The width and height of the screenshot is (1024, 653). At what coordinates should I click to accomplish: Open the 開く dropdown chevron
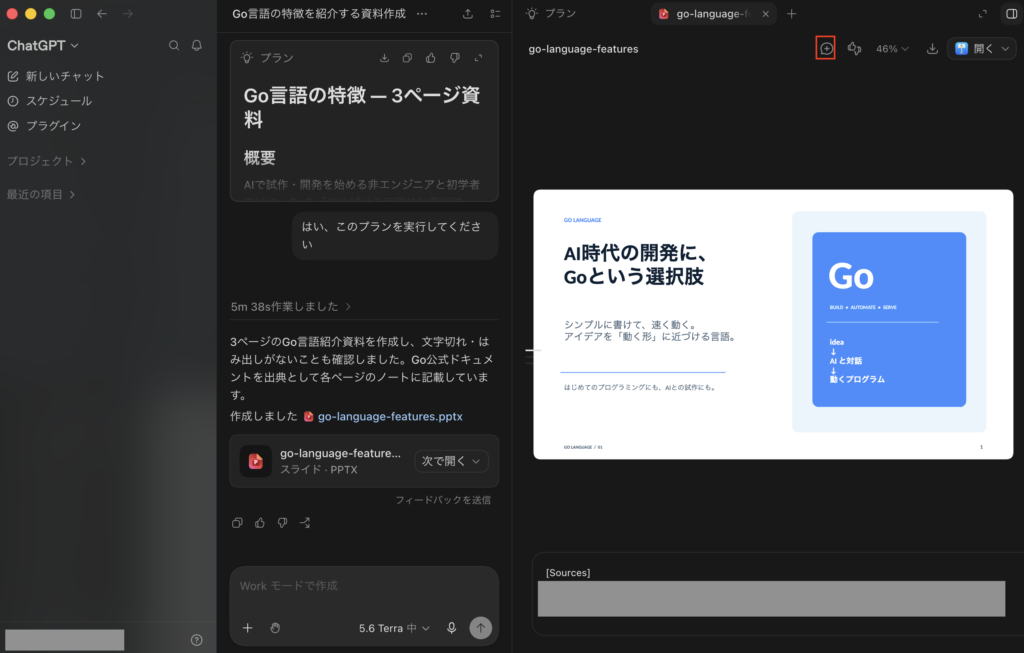[x=1006, y=49]
